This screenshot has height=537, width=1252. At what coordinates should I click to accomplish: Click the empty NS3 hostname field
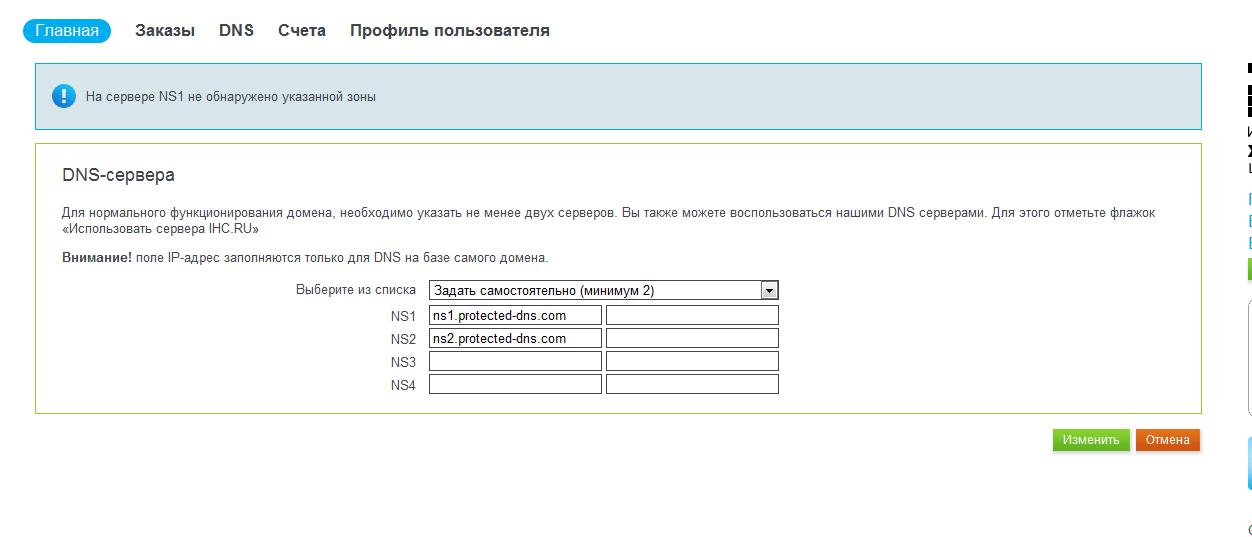pos(515,361)
